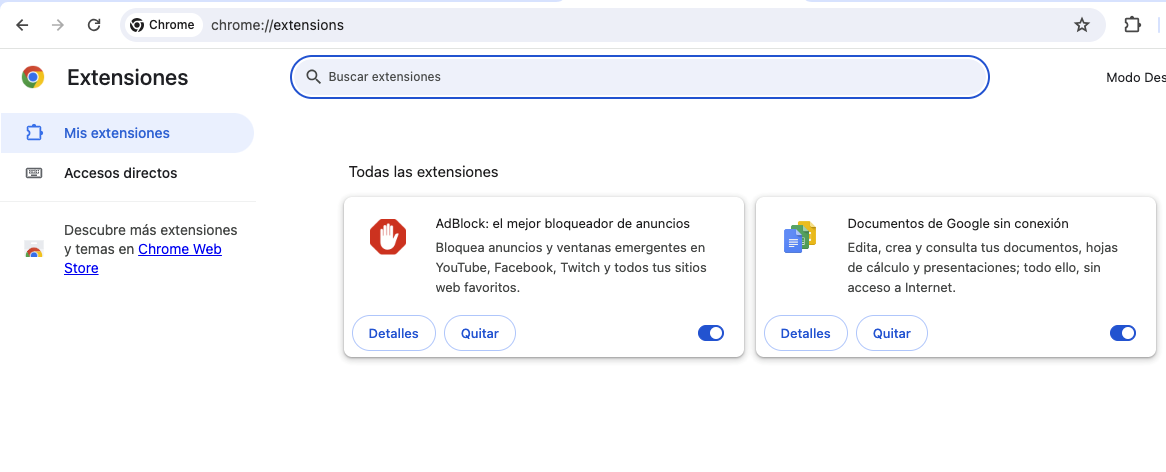
Task: Click the browser back arrow
Action: [22, 25]
